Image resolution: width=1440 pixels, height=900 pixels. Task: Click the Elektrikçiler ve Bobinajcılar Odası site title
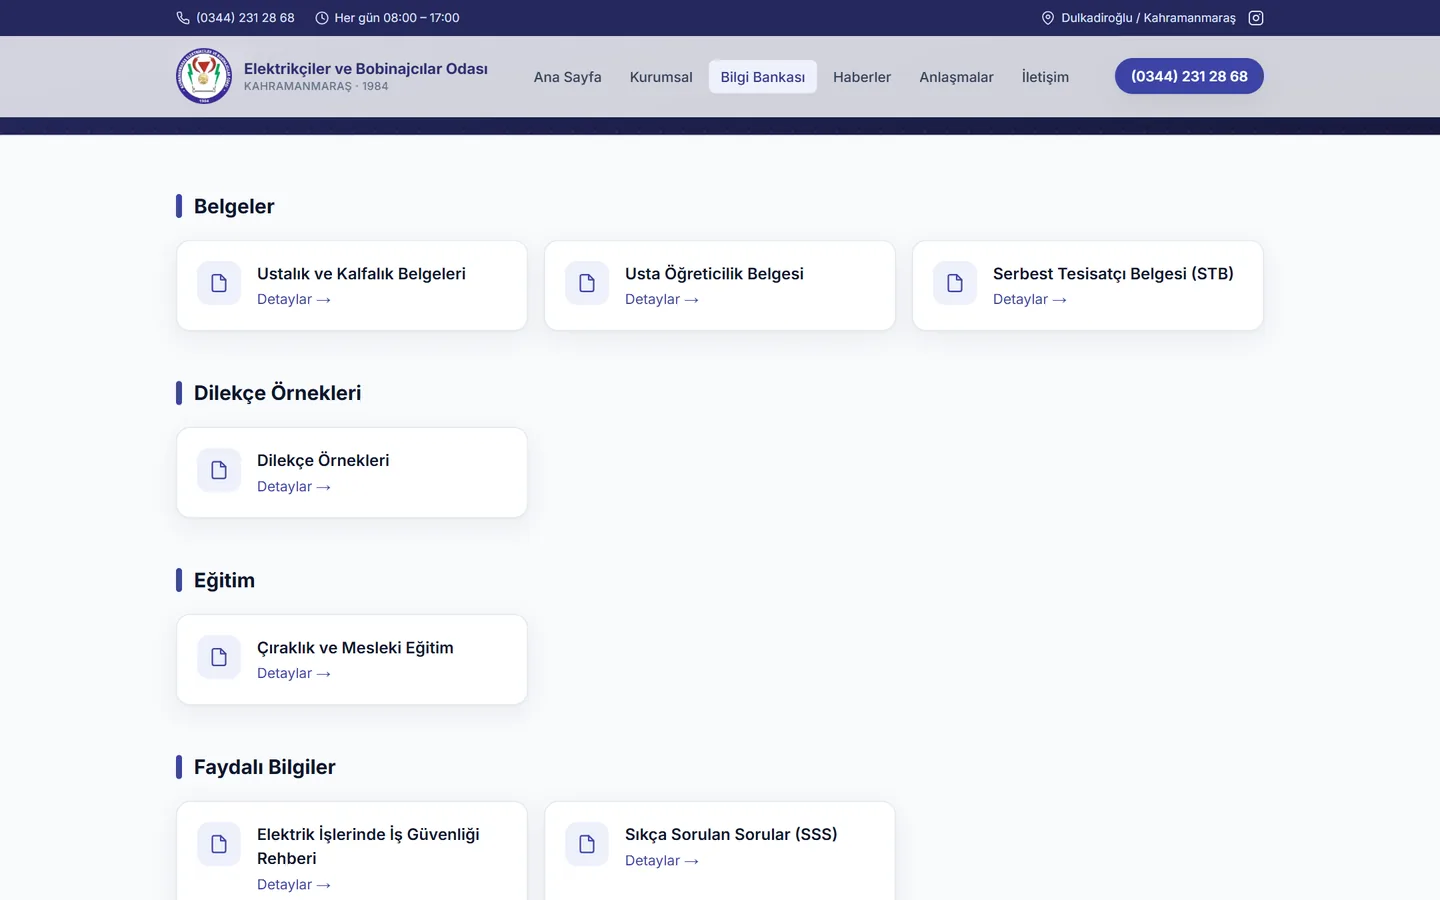[366, 68]
